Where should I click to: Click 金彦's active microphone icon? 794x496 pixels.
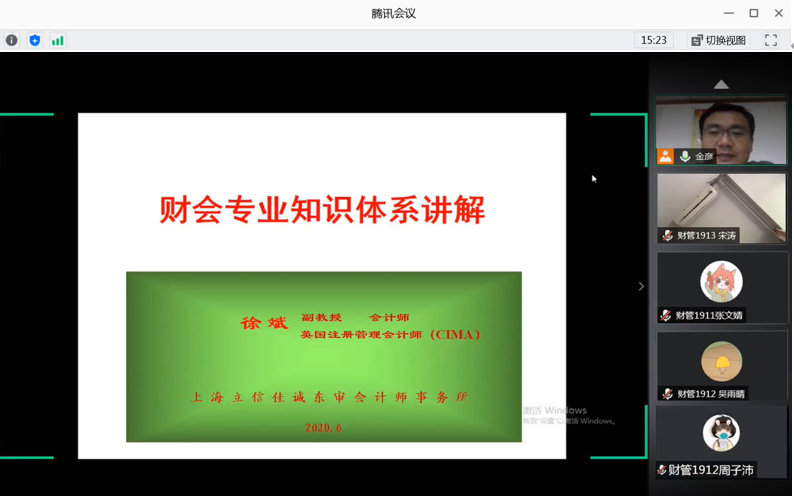[685, 156]
